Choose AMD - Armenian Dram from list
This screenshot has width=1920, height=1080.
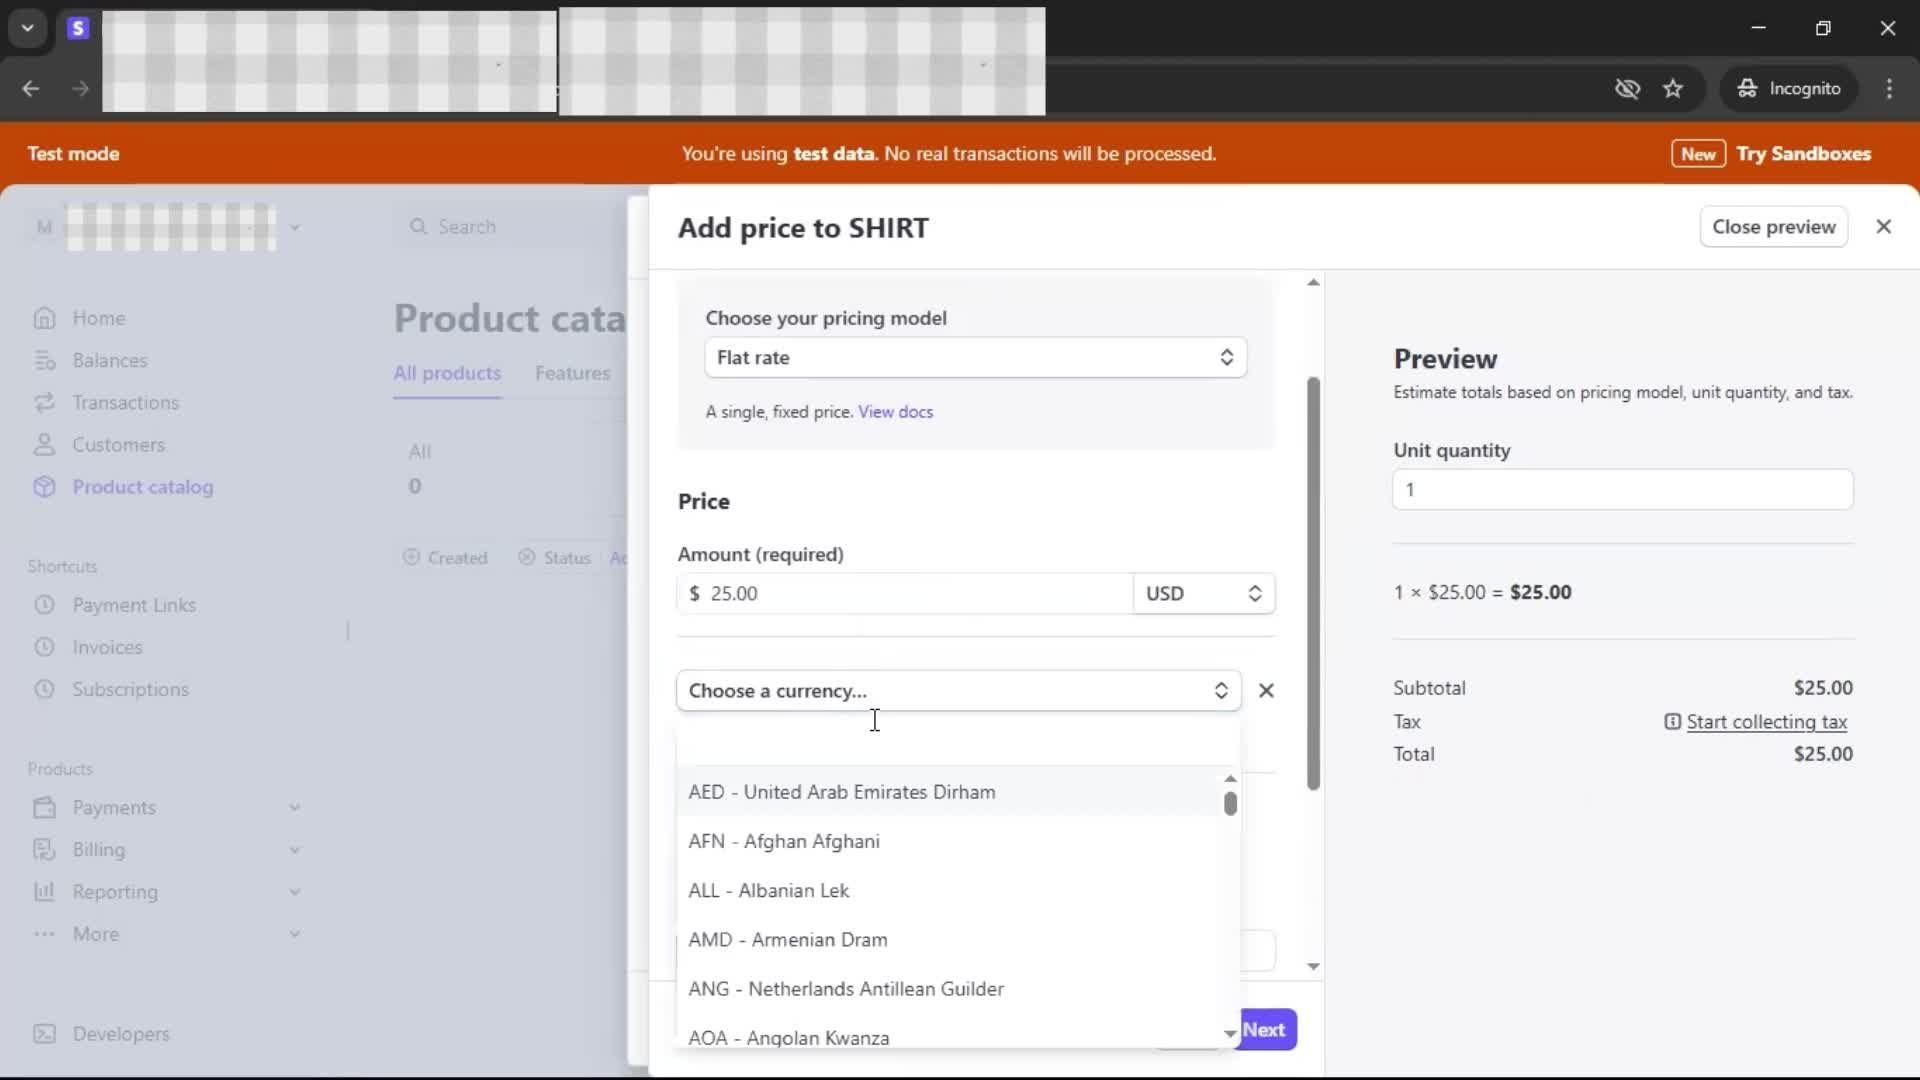(x=788, y=940)
